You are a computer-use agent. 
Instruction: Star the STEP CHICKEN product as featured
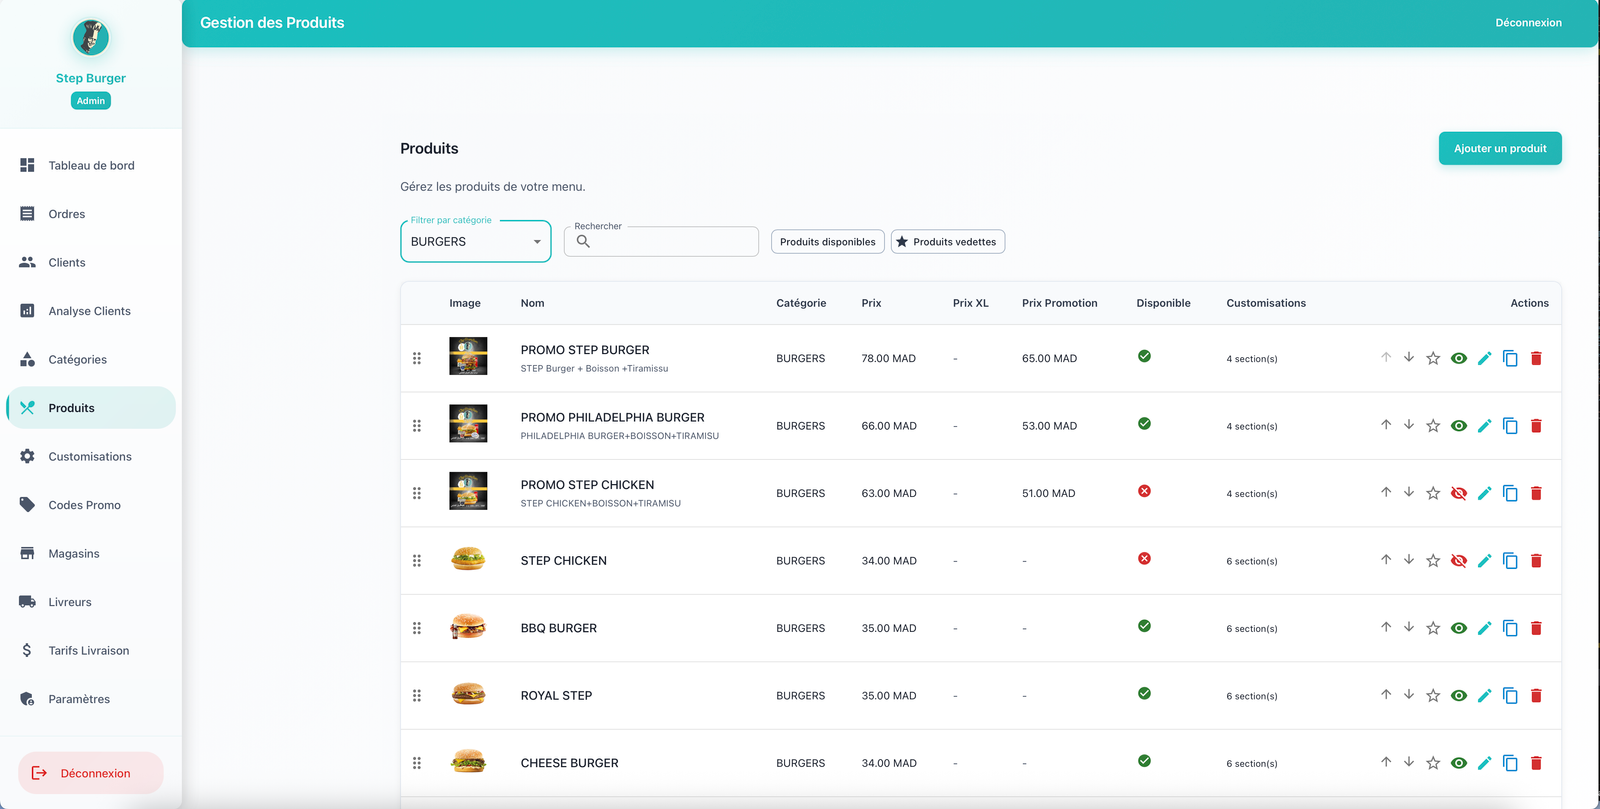pos(1433,561)
